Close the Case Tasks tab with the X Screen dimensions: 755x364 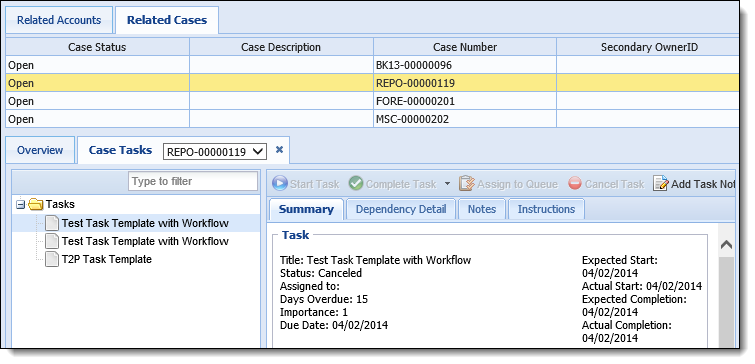click(279, 150)
